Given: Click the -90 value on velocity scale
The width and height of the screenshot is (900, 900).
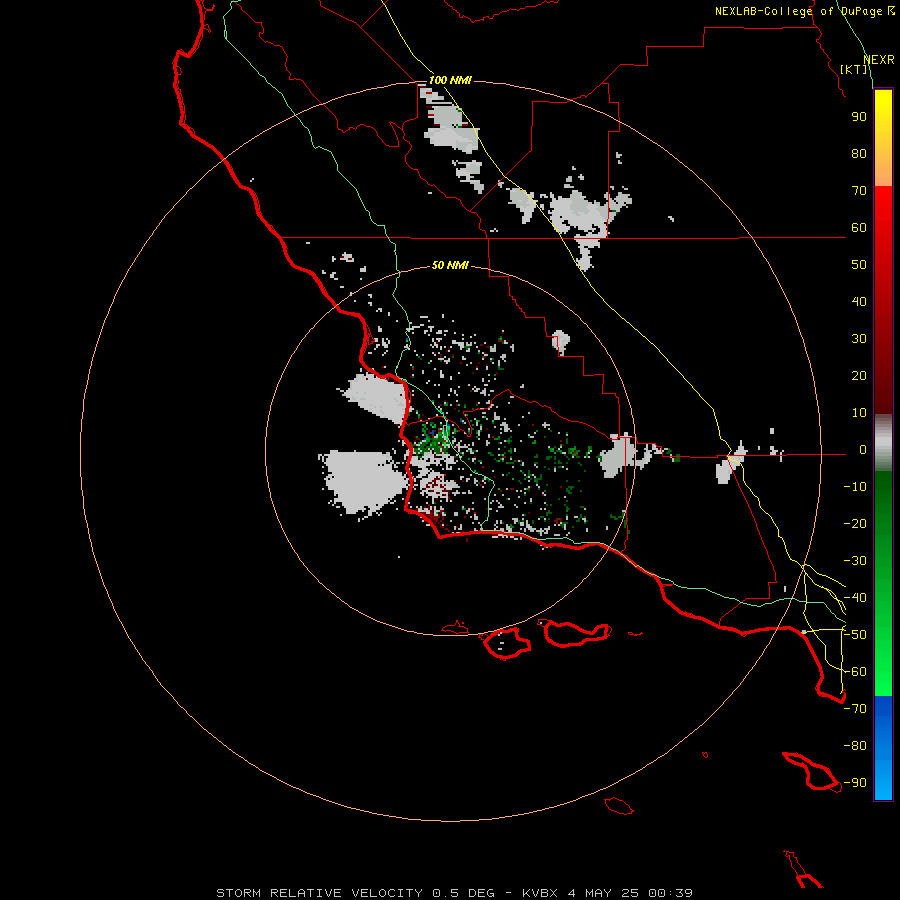Looking at the screenshot, I should pyautogui.click(x=855, y=783).
